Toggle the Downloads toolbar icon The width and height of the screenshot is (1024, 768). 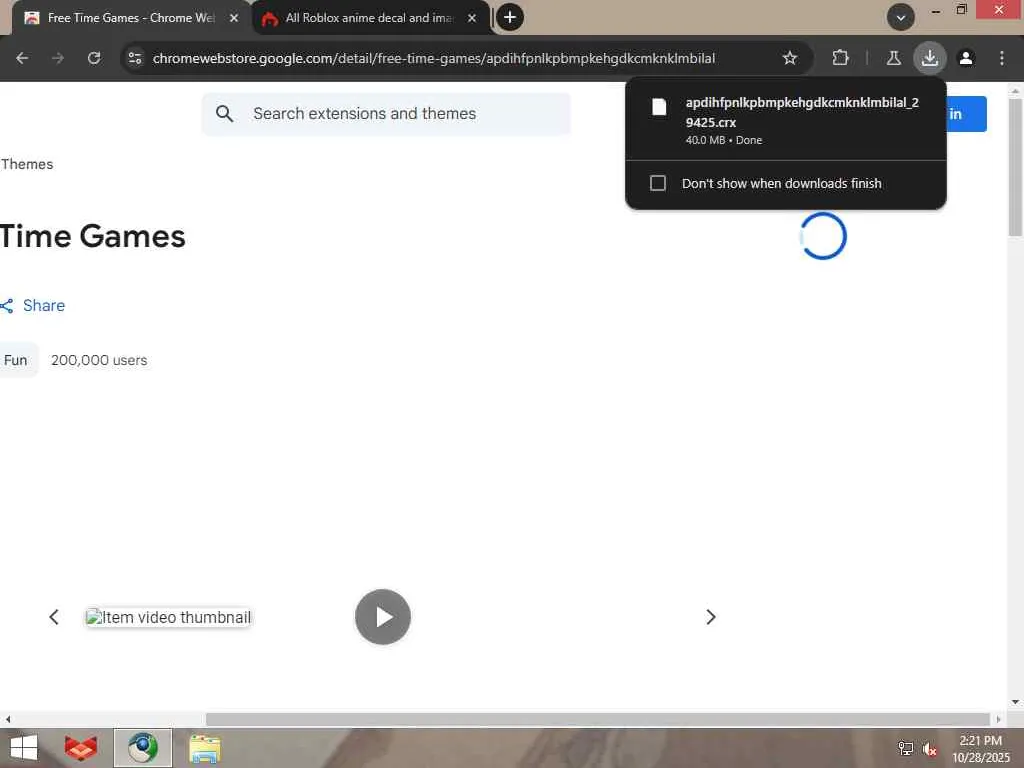(x=929, y=58)
